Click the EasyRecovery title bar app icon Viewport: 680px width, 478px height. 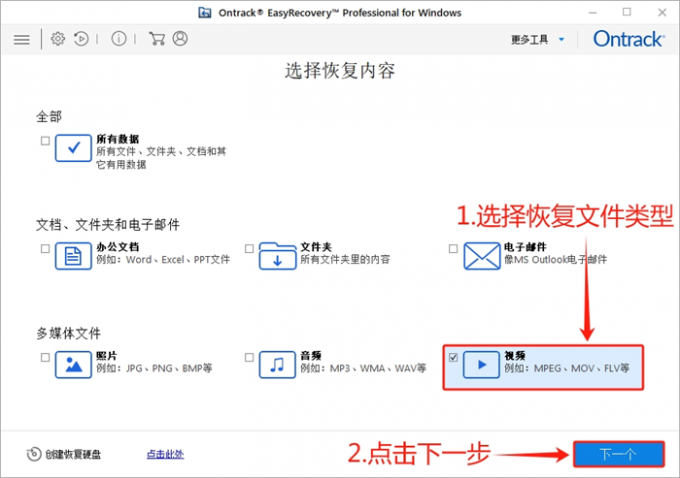[205, 13]
